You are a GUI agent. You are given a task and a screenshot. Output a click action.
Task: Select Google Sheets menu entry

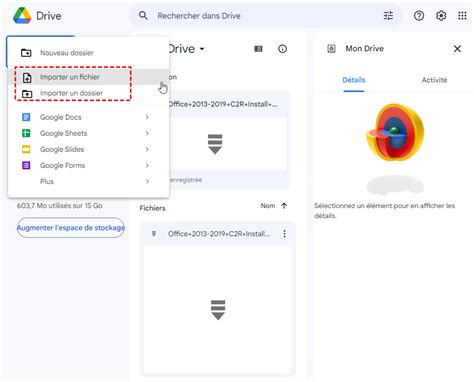tap(89, 133)
